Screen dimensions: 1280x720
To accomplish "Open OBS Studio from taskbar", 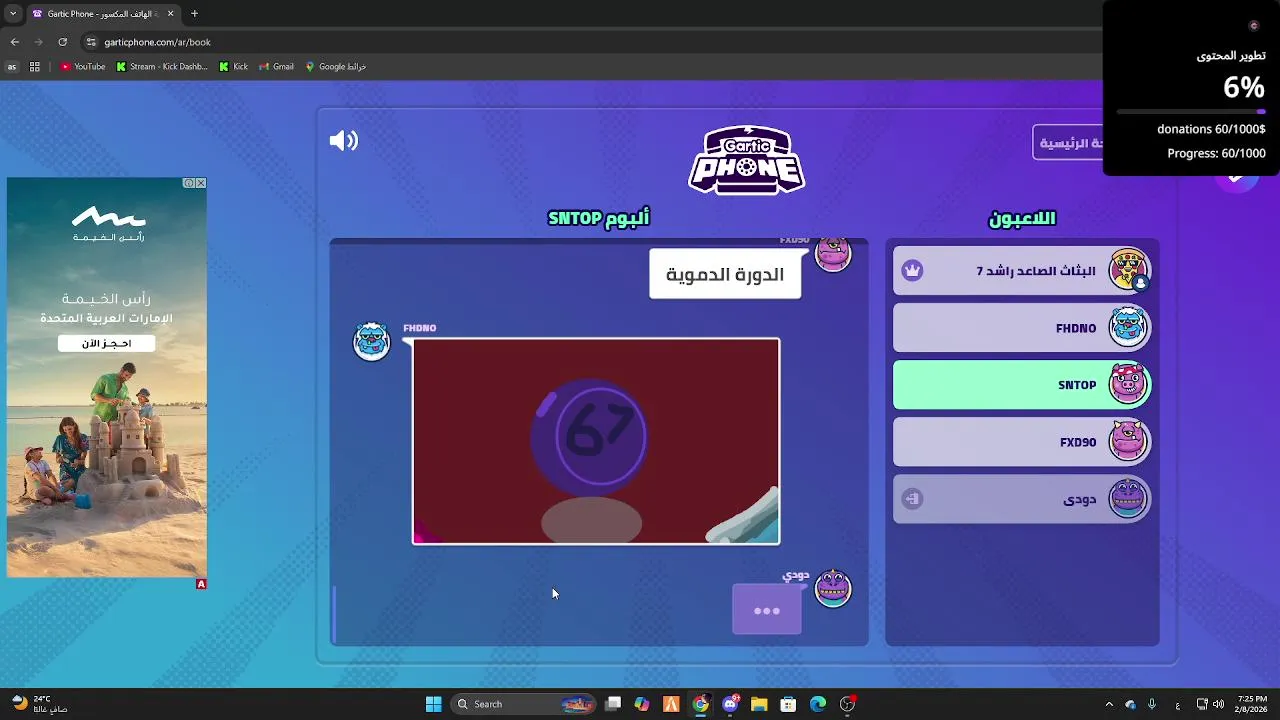I will pos(847,704).
